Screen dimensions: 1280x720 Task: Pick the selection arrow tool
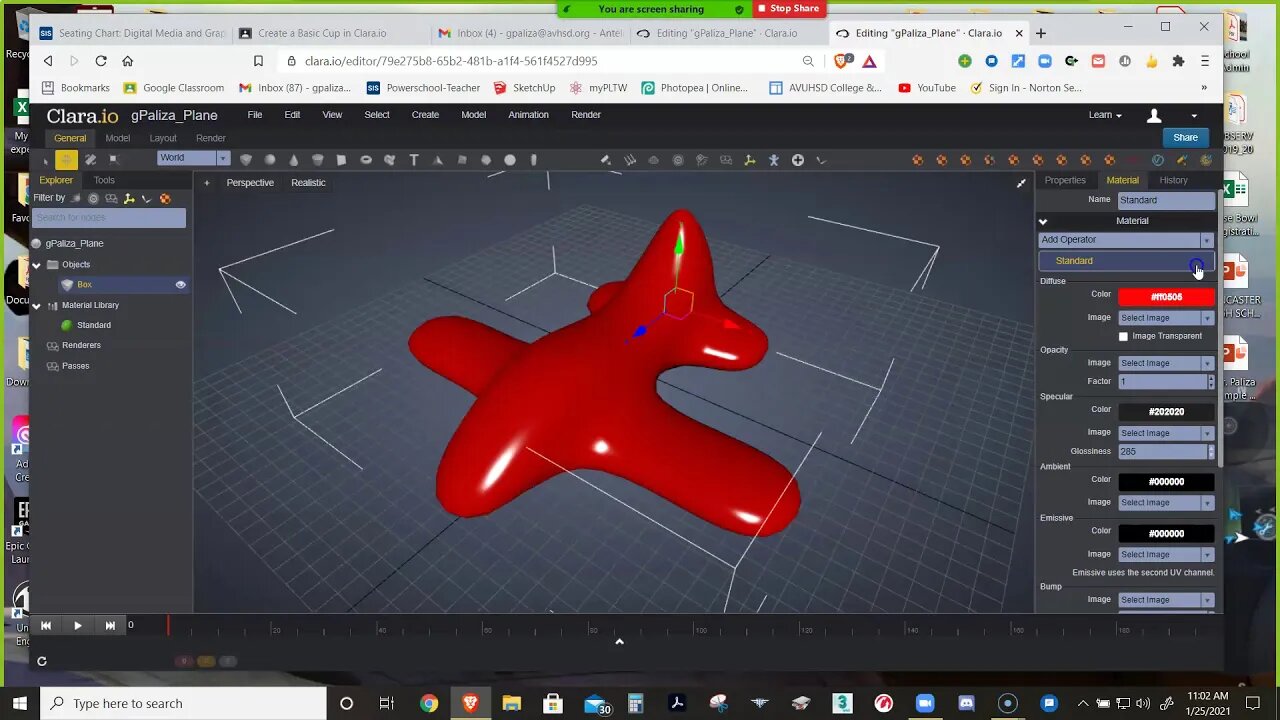pos(45,160)
